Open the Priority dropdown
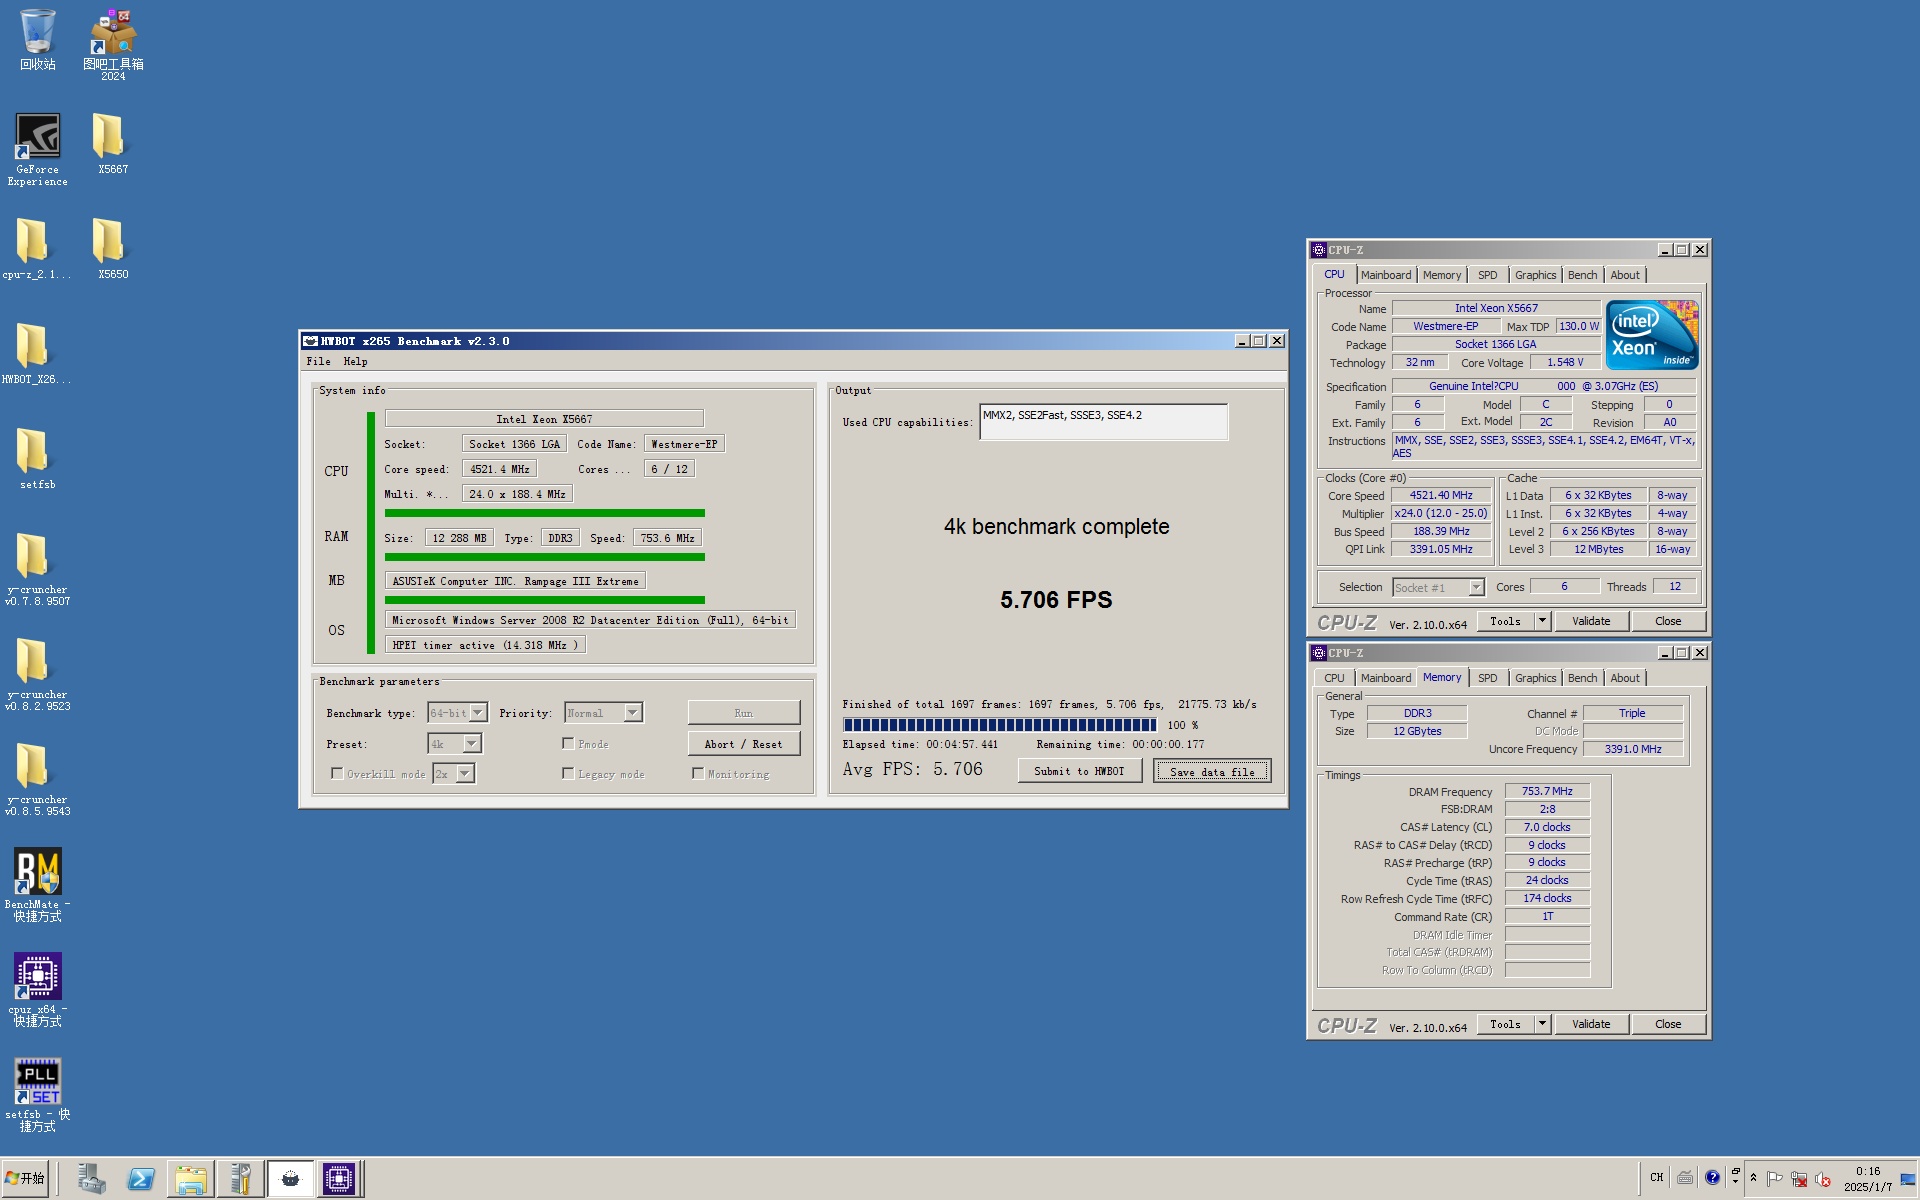1920x1200 pixels. point(633,713)
